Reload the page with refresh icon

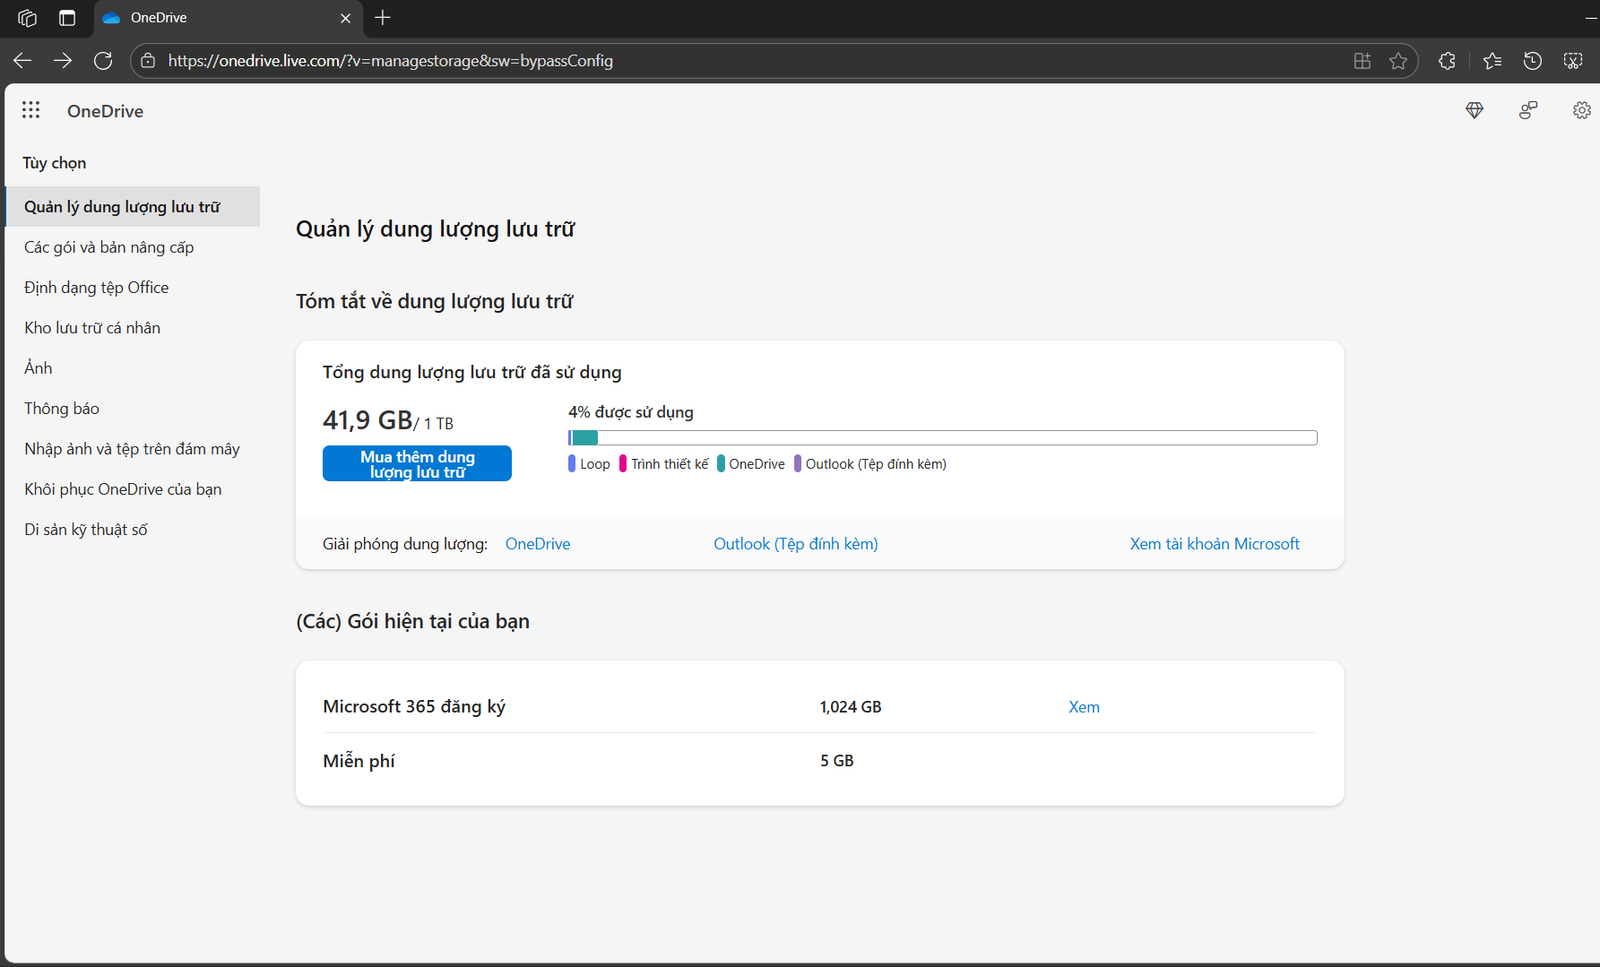tap(103, 61)
